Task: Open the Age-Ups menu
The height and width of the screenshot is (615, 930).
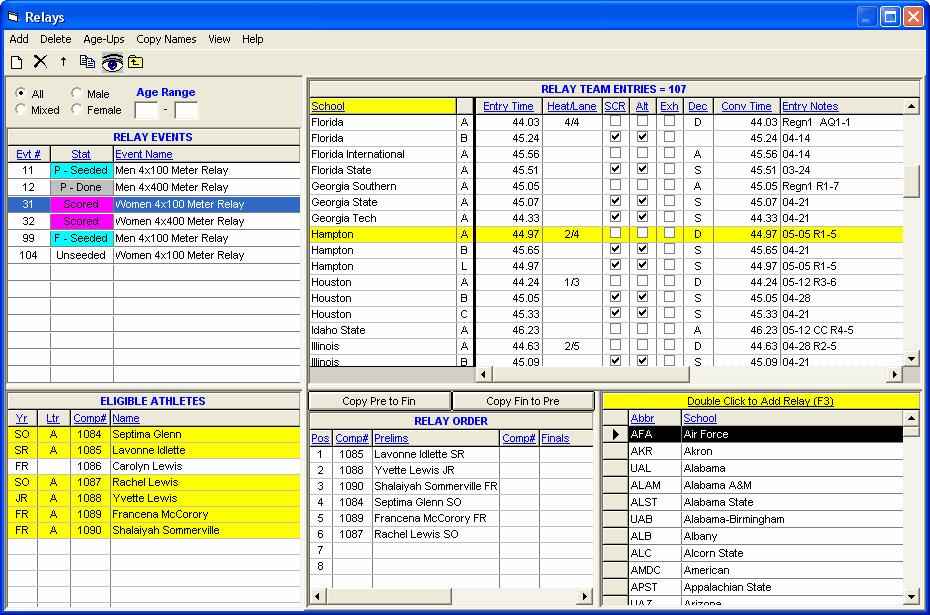Action: tap(104, 39)
